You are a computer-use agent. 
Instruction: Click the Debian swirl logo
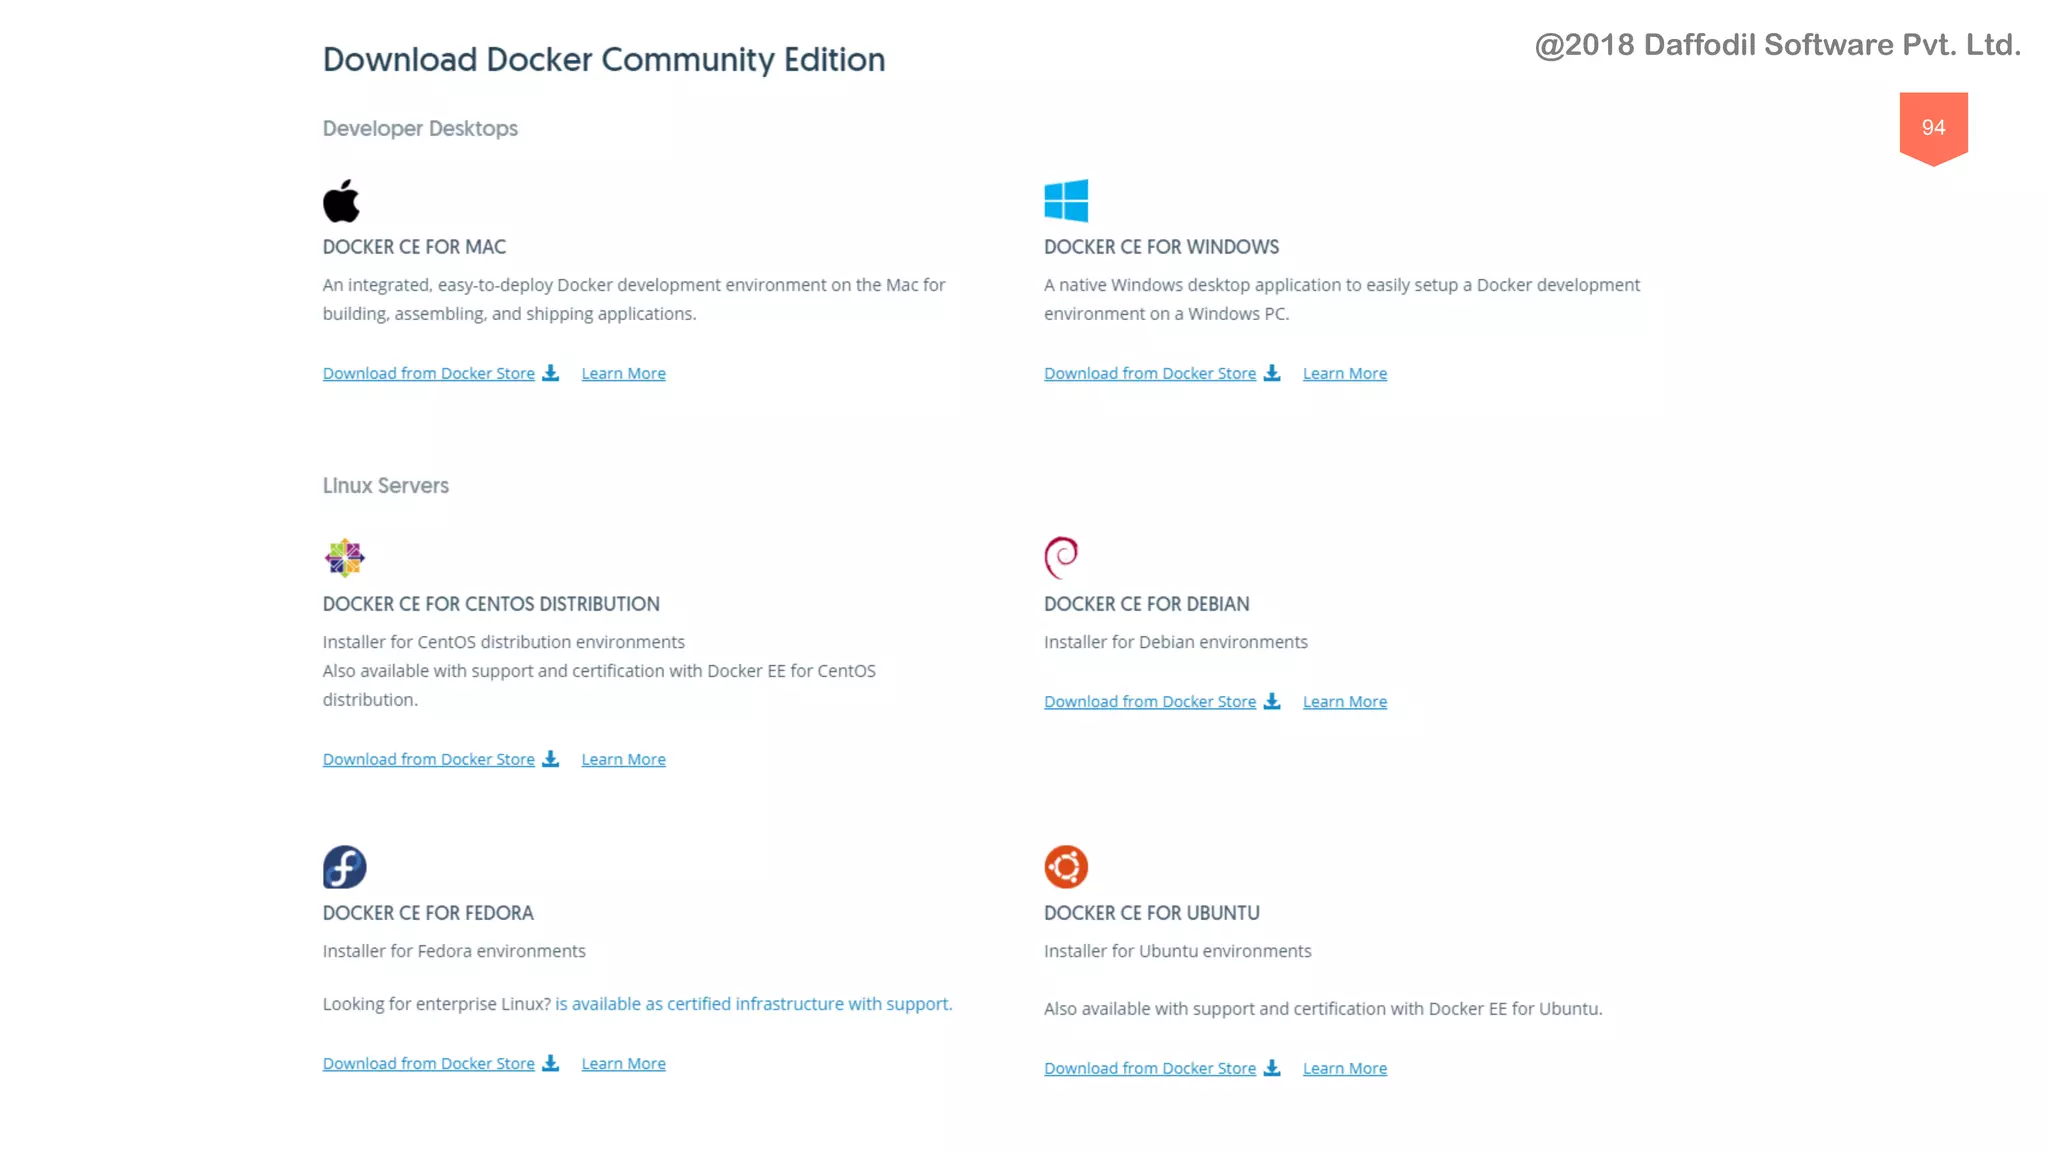(1061, 558)
